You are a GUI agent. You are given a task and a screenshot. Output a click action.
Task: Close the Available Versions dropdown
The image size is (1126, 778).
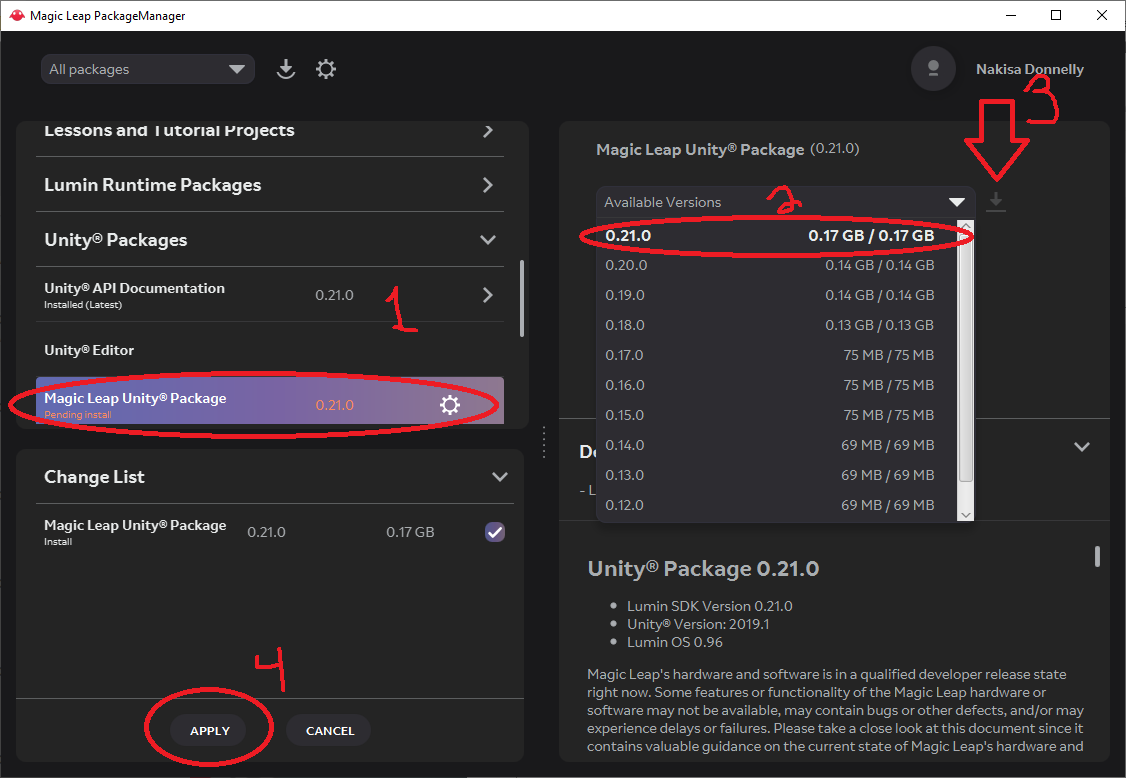(x=786, y=202)
